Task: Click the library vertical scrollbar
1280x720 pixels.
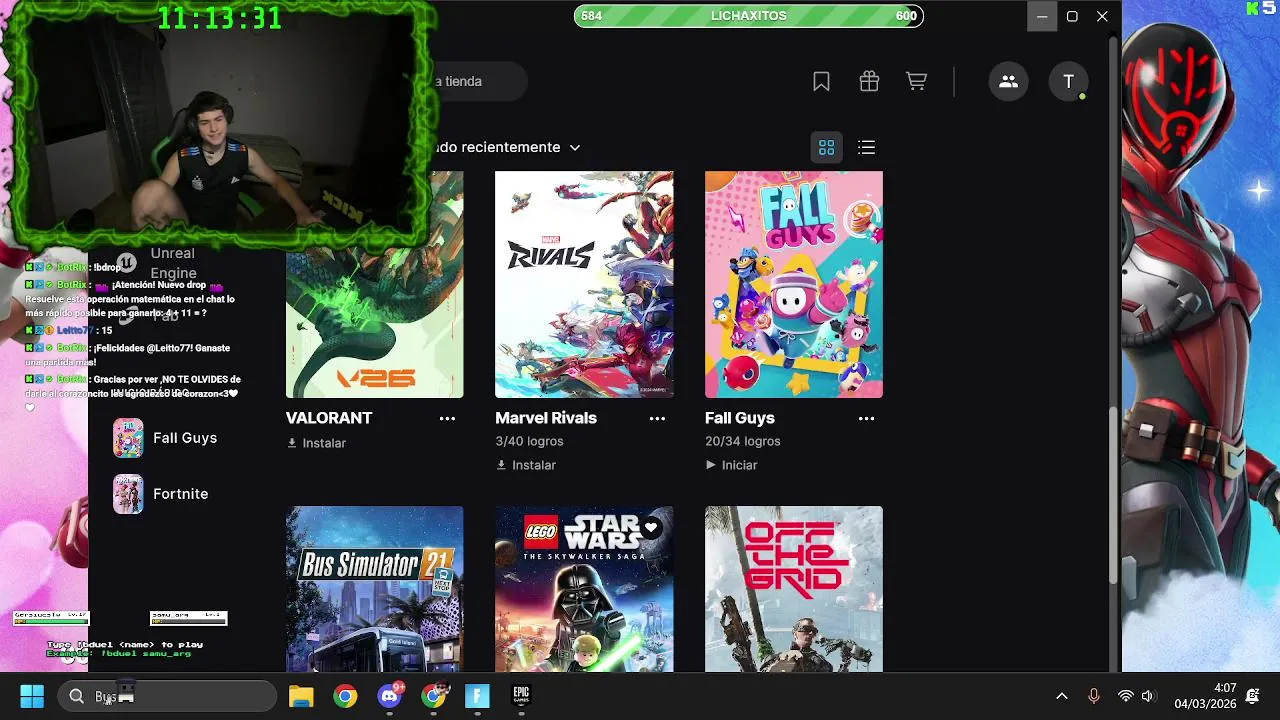Action: (1113, 495)
